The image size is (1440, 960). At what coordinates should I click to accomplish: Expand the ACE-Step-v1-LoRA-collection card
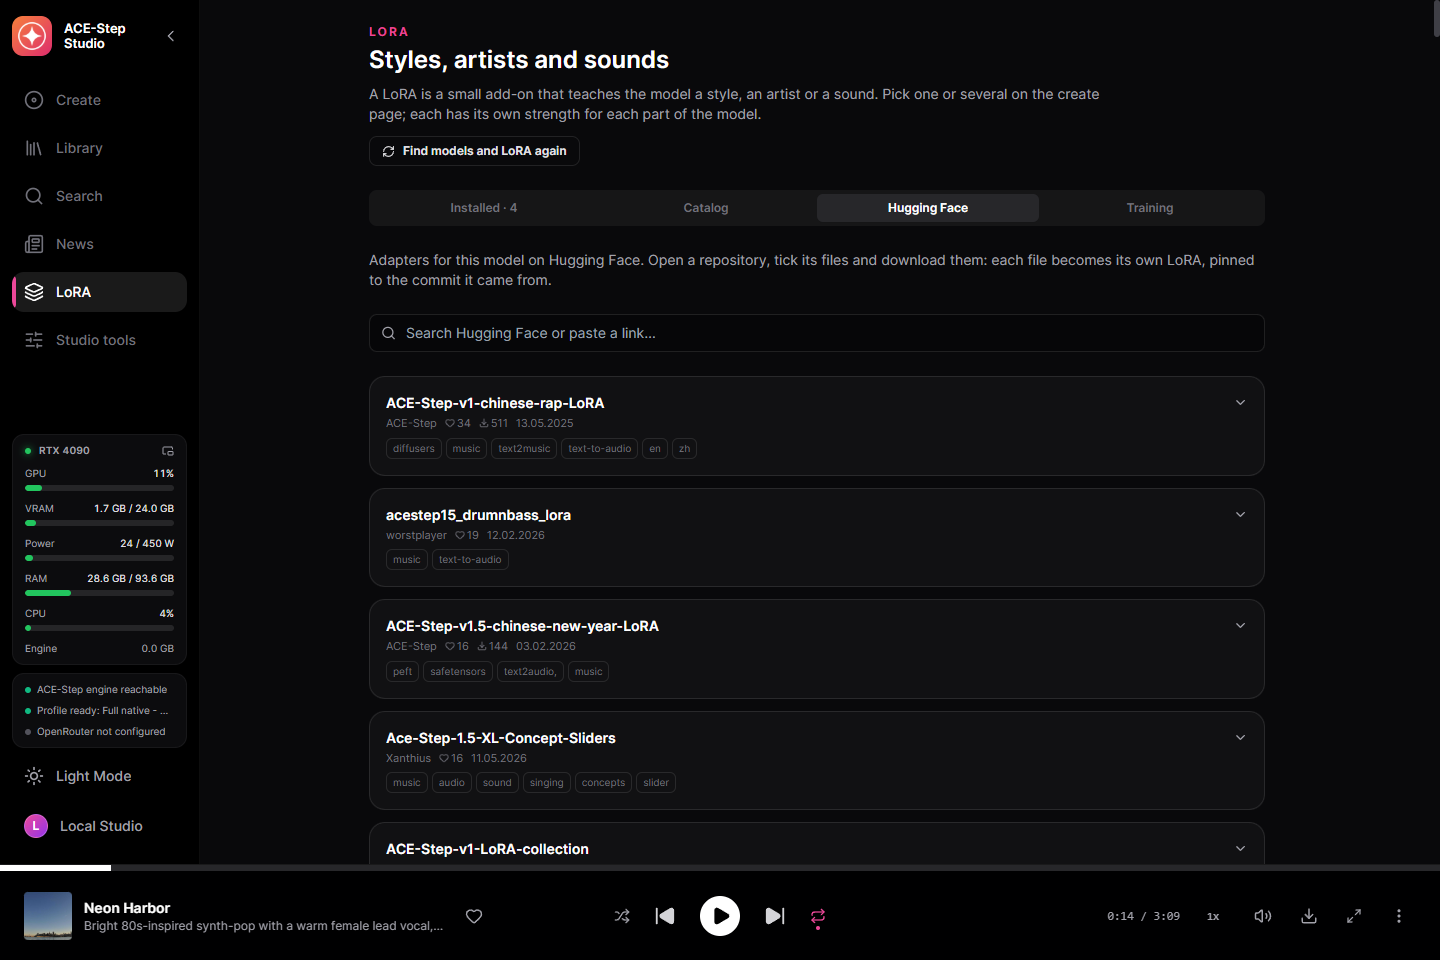point(1240,849)
